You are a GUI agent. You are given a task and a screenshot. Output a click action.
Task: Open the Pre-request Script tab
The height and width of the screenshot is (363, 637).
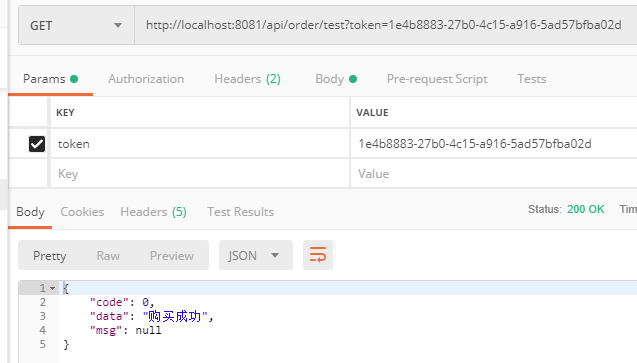(437, 79)
